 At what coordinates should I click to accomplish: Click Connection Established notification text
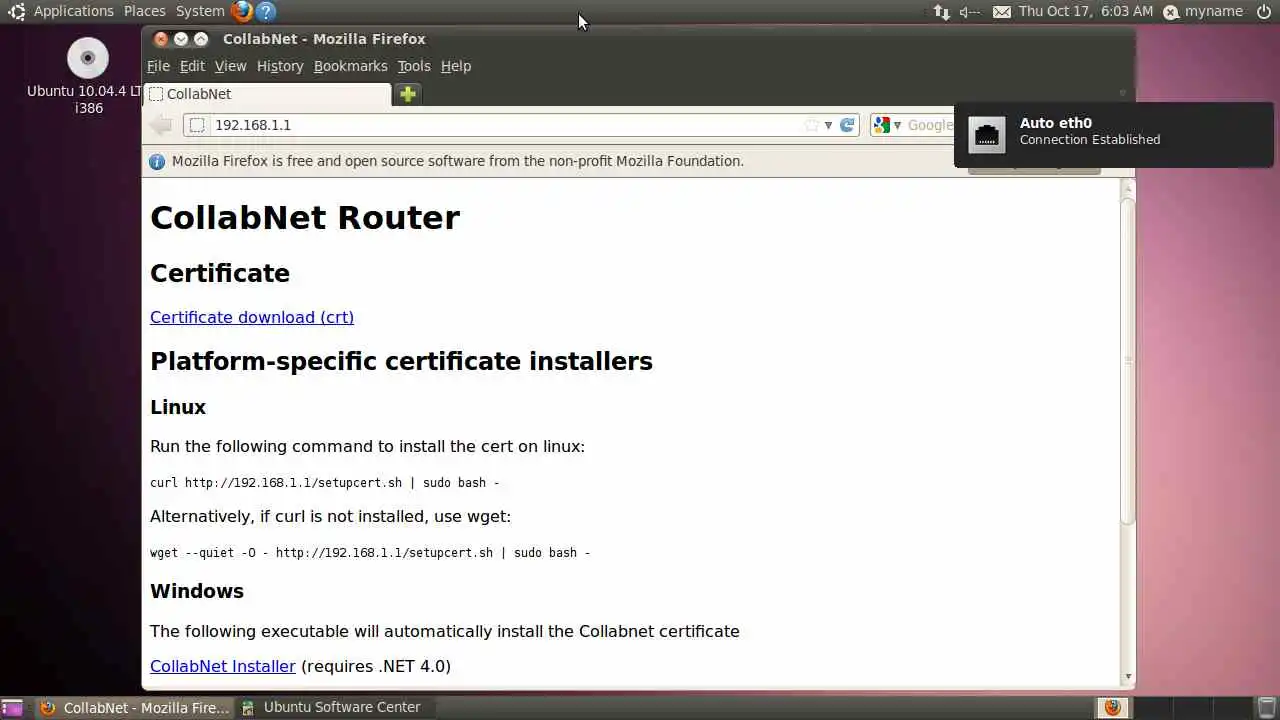pos(1090,140)
